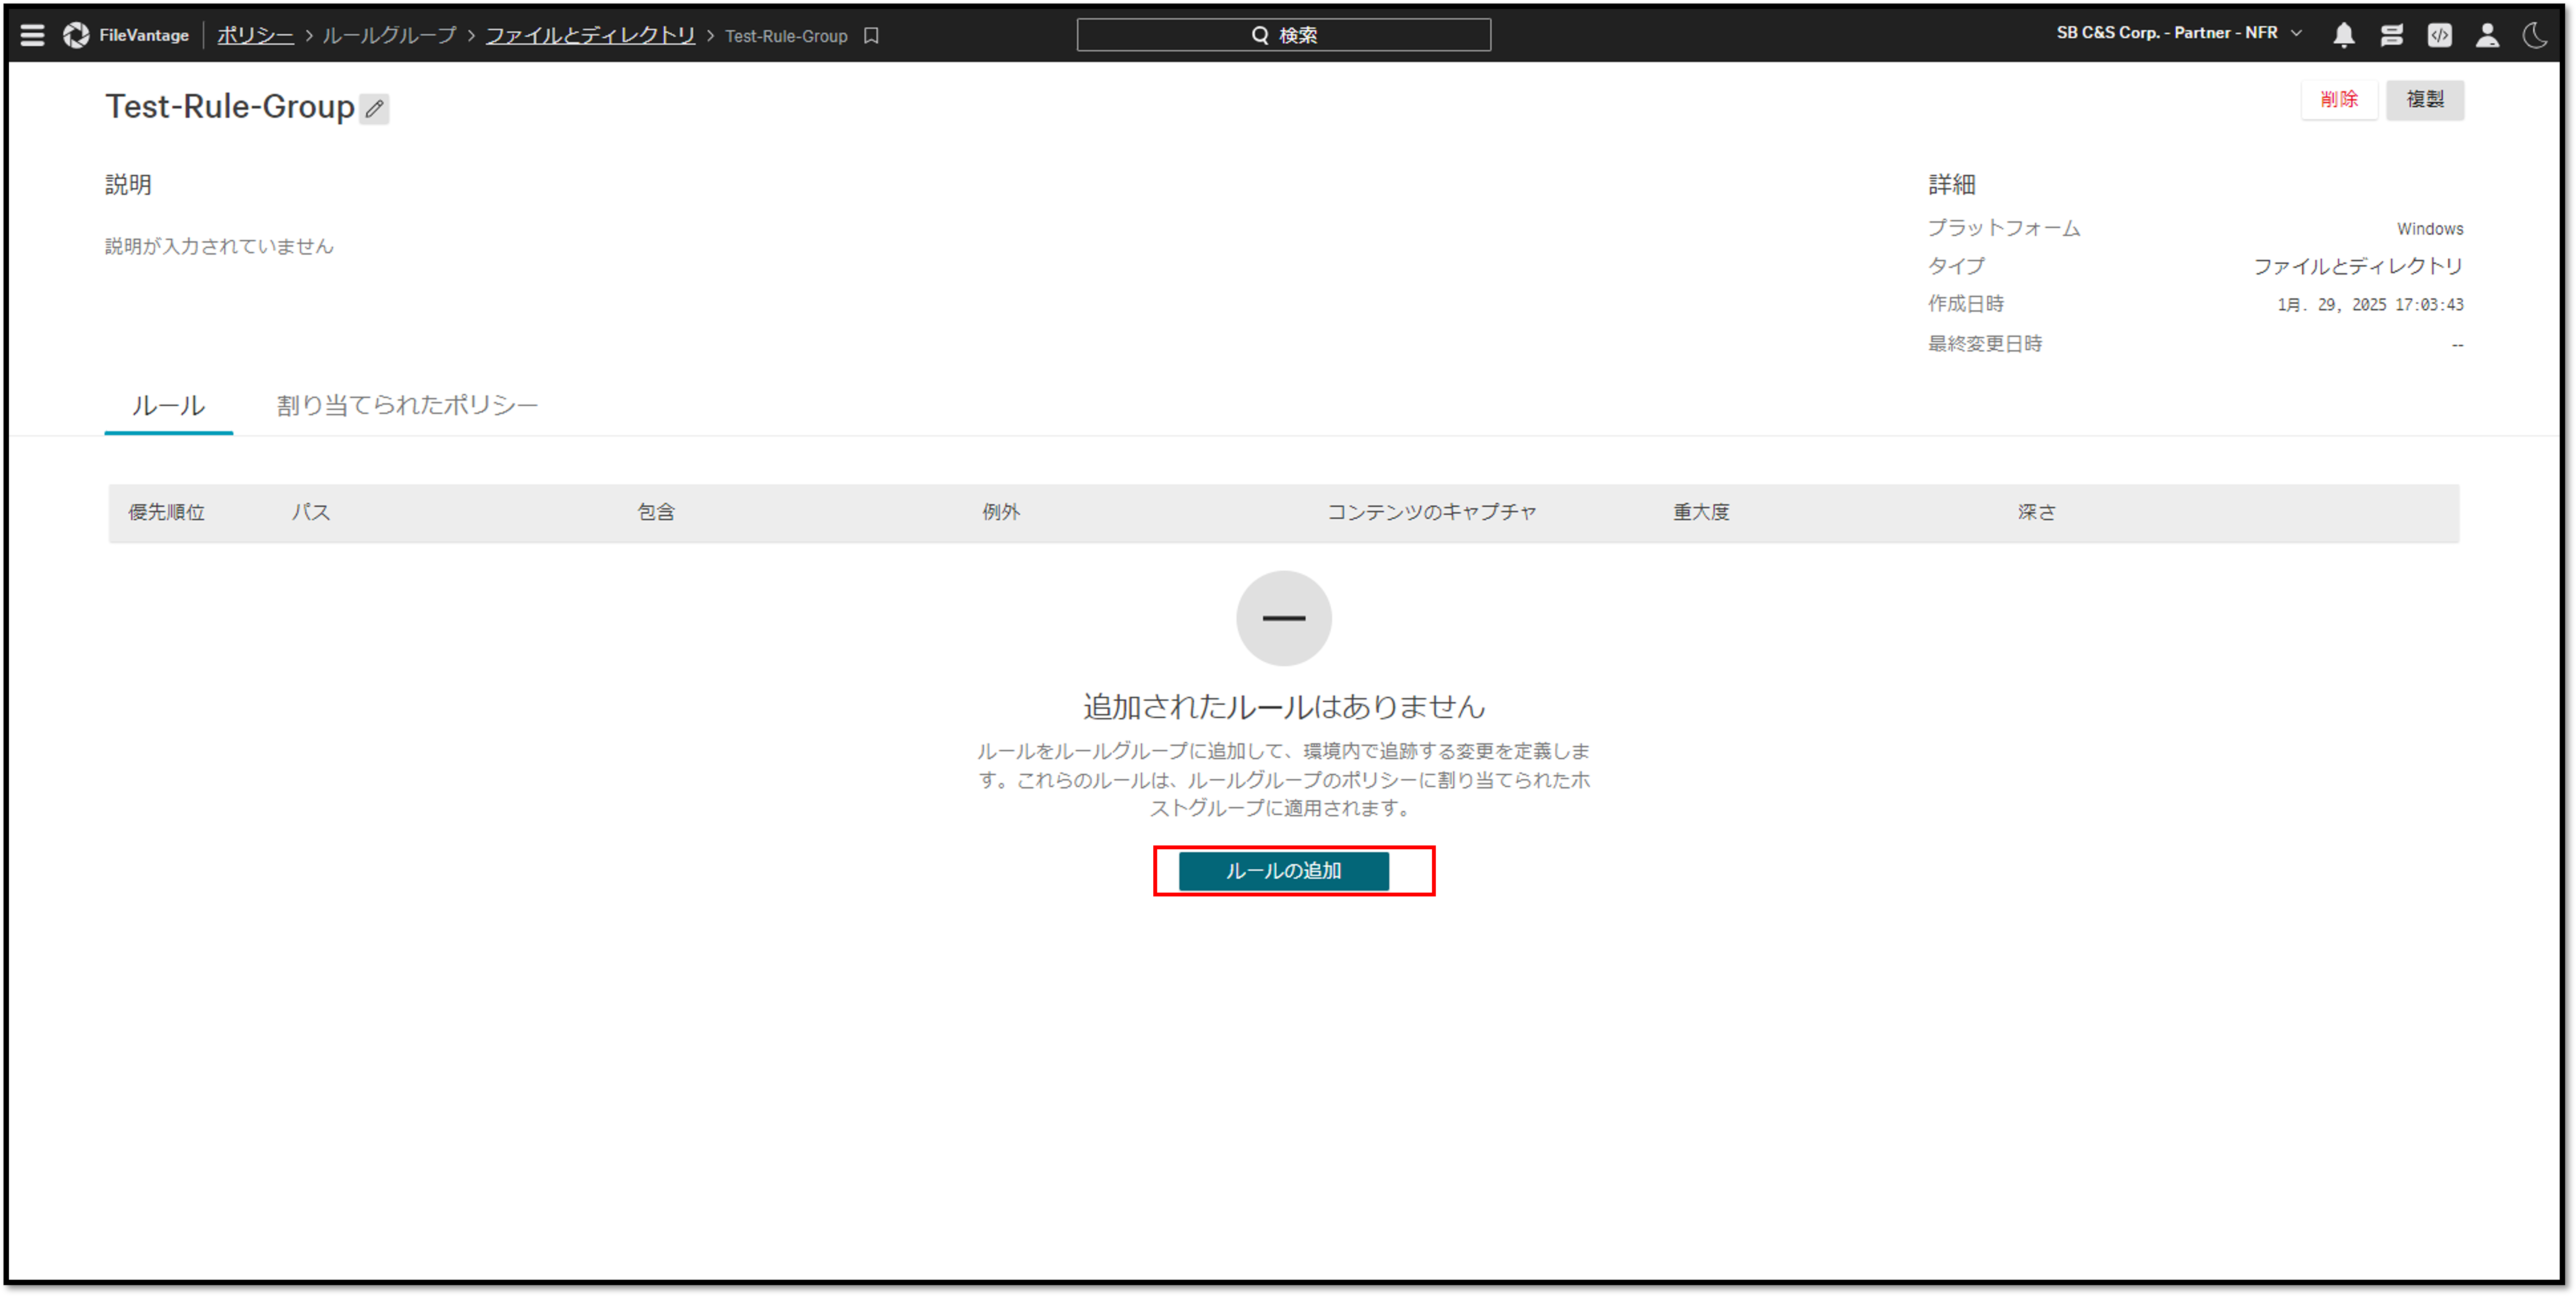Click the 包含 column header
The image size is (2576, 1296).
point(656,512)
